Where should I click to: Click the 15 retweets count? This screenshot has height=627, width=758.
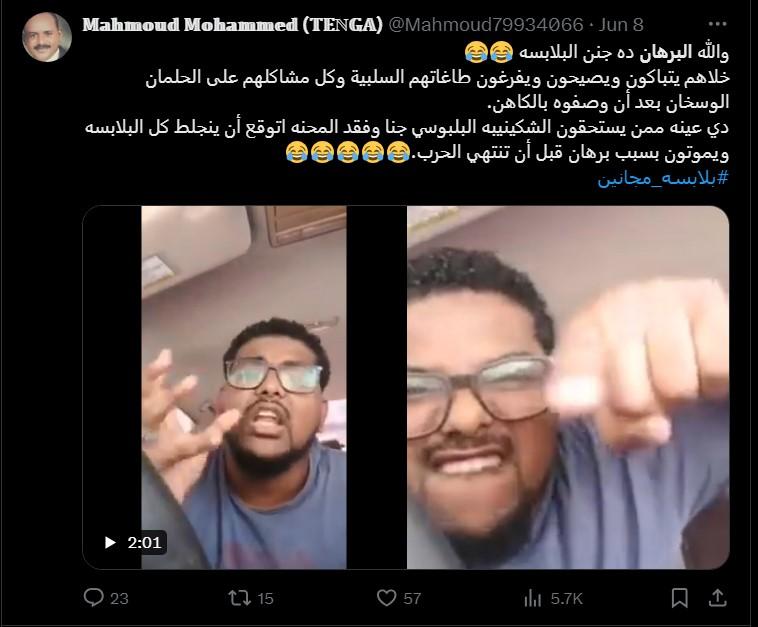(x=265, y=598)
